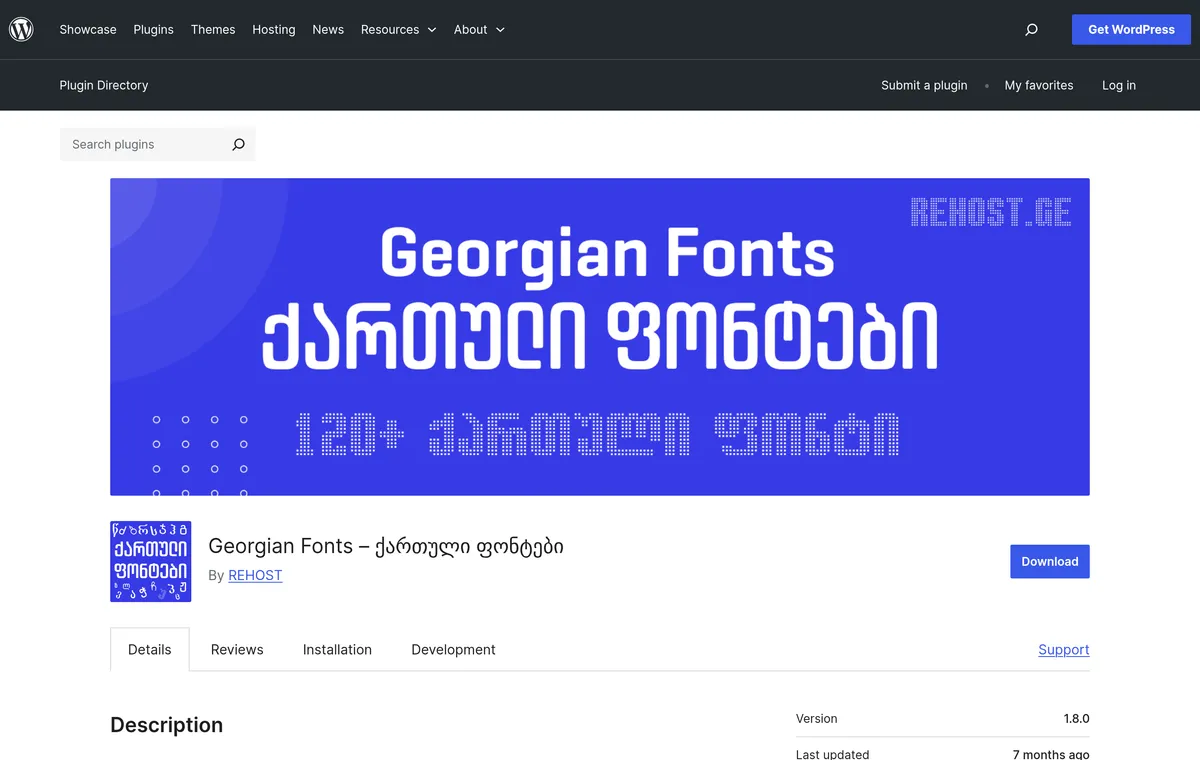Screen dimensions: 1200x760
Task: Select the Details tab
Action: click(150, 649)
